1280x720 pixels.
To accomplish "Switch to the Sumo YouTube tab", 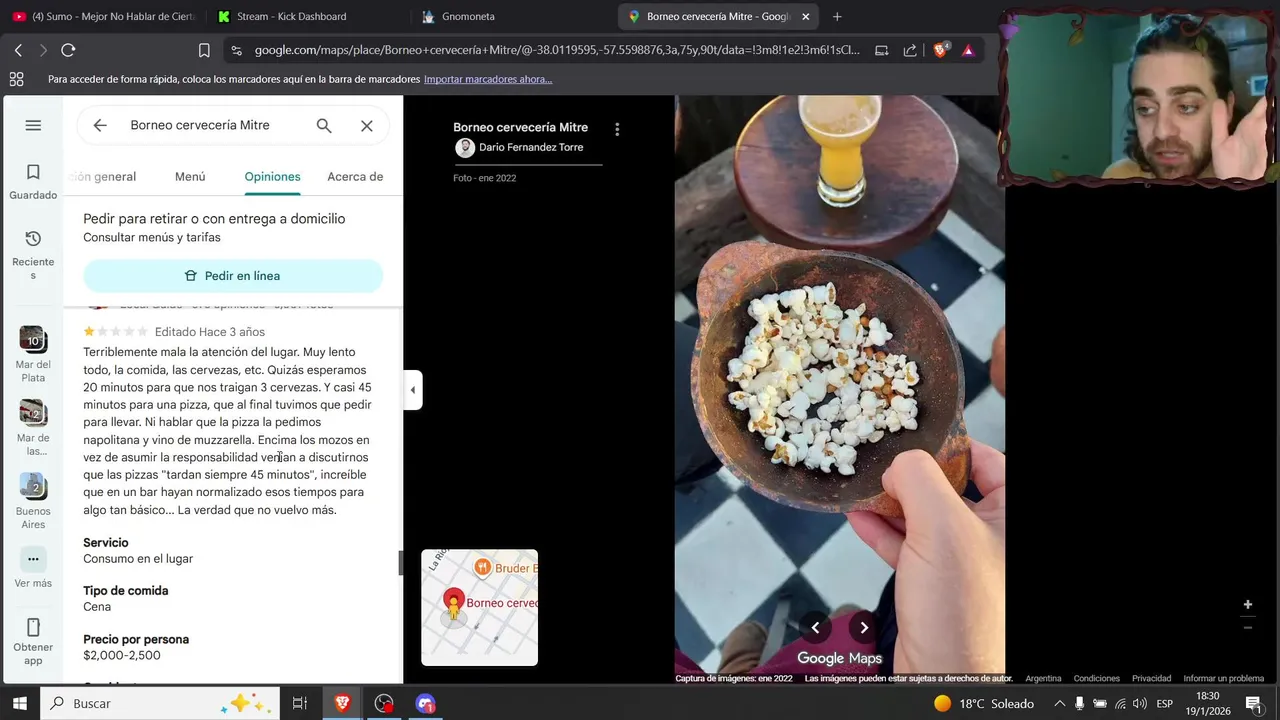I will [x=104, y=16].
